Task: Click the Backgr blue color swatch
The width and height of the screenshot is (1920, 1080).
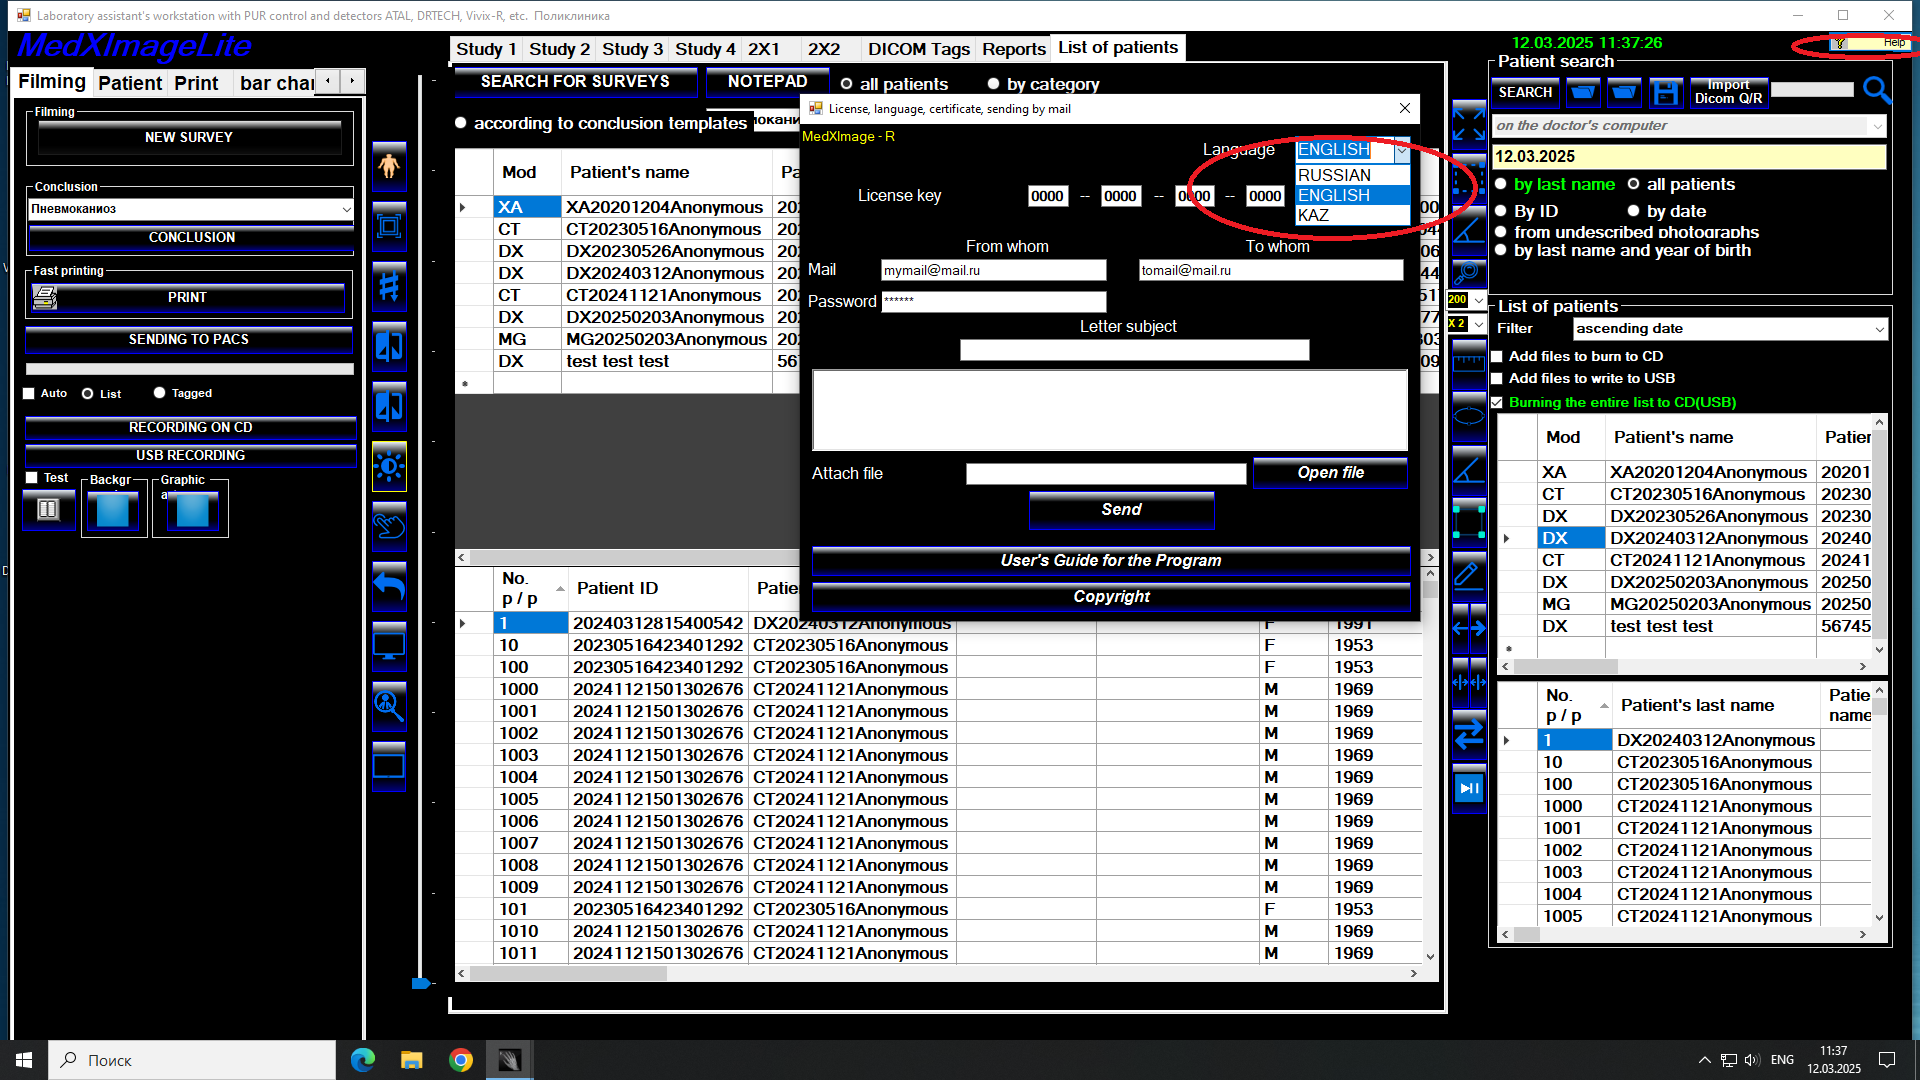Action: point(113,511)
